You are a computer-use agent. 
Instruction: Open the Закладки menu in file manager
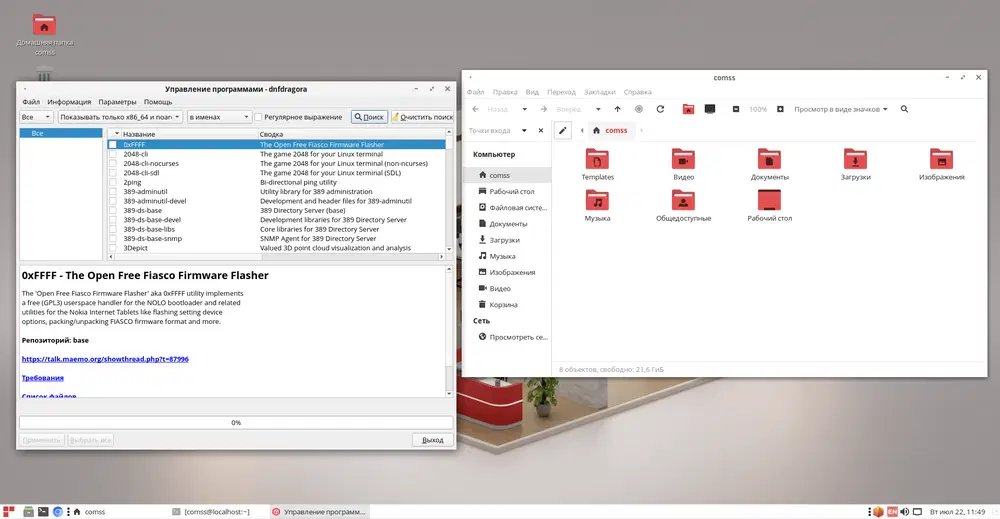click(599, 92)
